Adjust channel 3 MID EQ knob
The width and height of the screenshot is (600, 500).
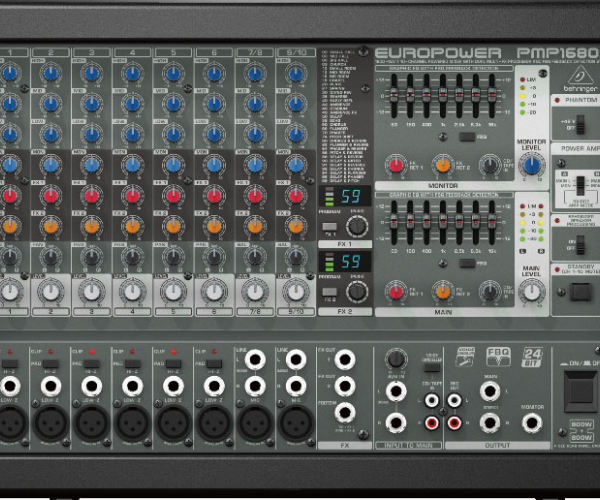[91, 104]
